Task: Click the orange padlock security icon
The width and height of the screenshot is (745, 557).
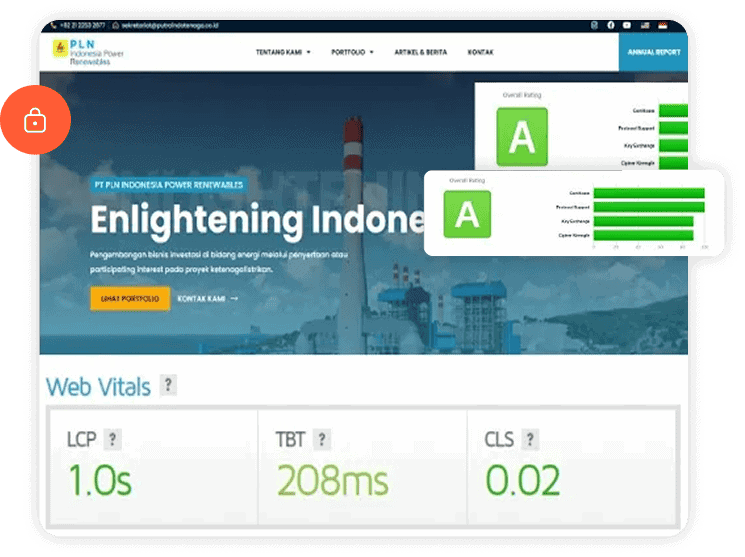Action: point(35,121)
